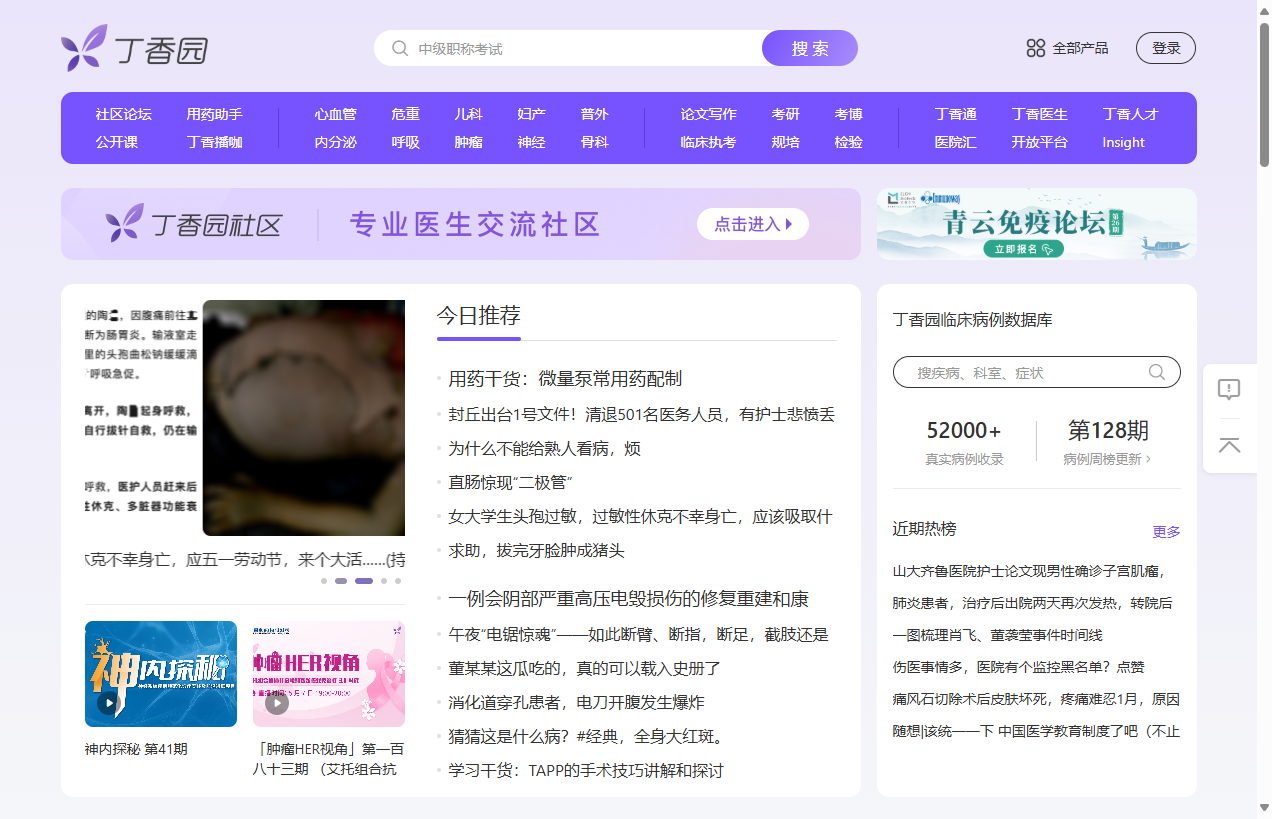Click the magnifier in the case database search box
The image size is (1272, 819).
pyautogui.click(x=1157, y=371)
